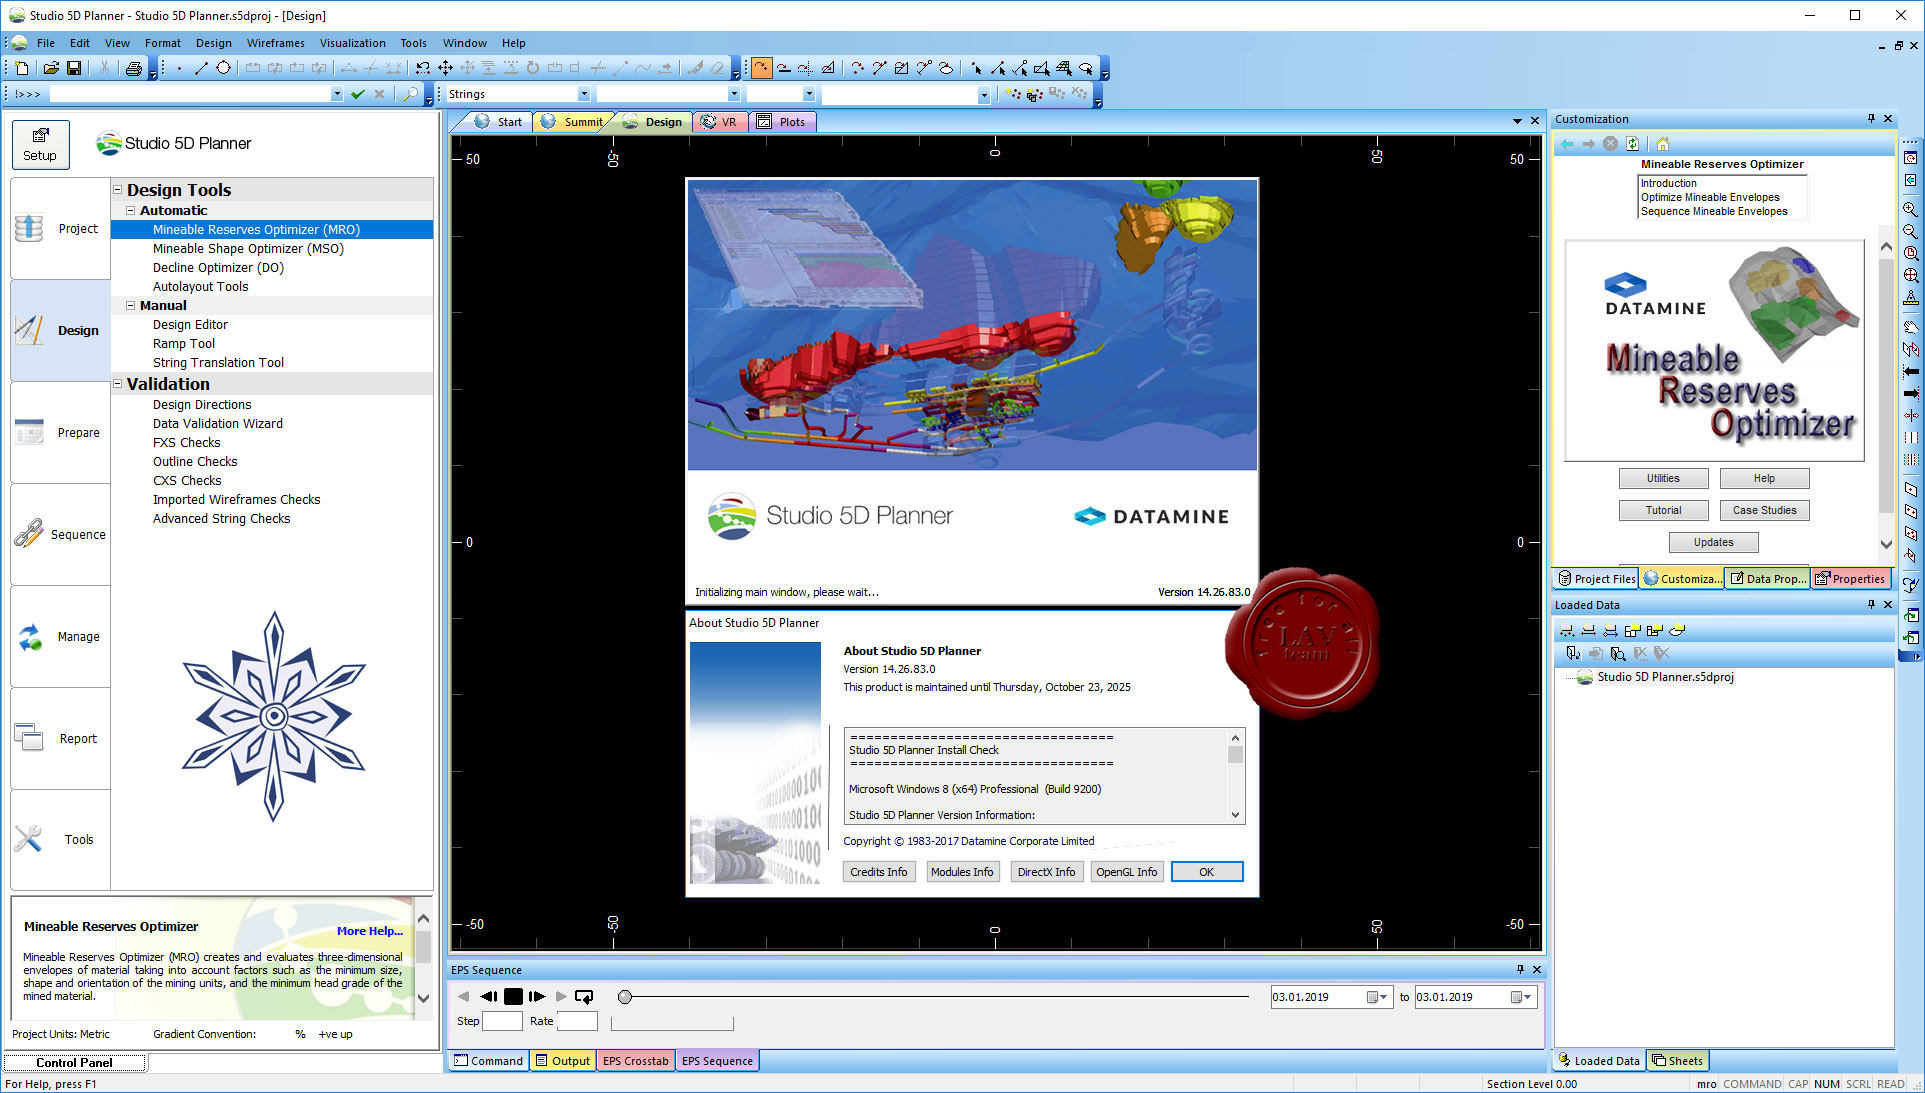
Task: Click the green check accept command icon
Action: point(357,94)
